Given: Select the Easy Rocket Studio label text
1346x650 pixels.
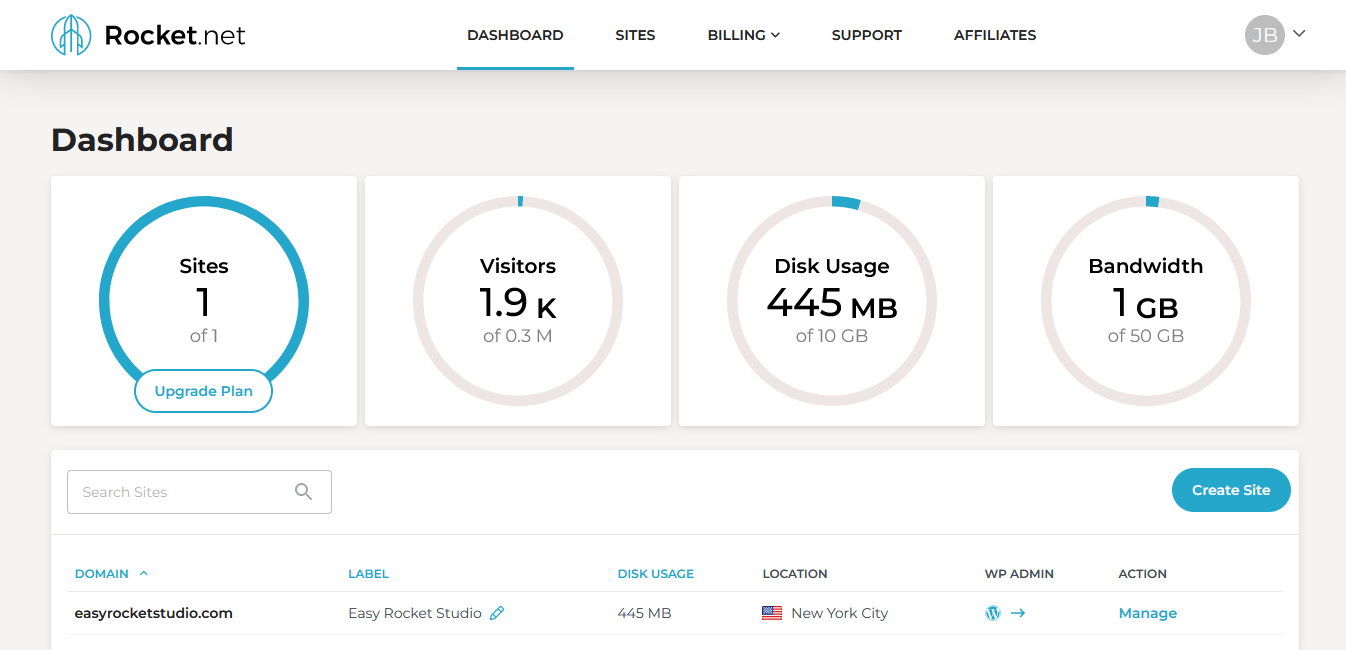Looking at the screenshot, I should pyautogui.click(x=415, y=613).
